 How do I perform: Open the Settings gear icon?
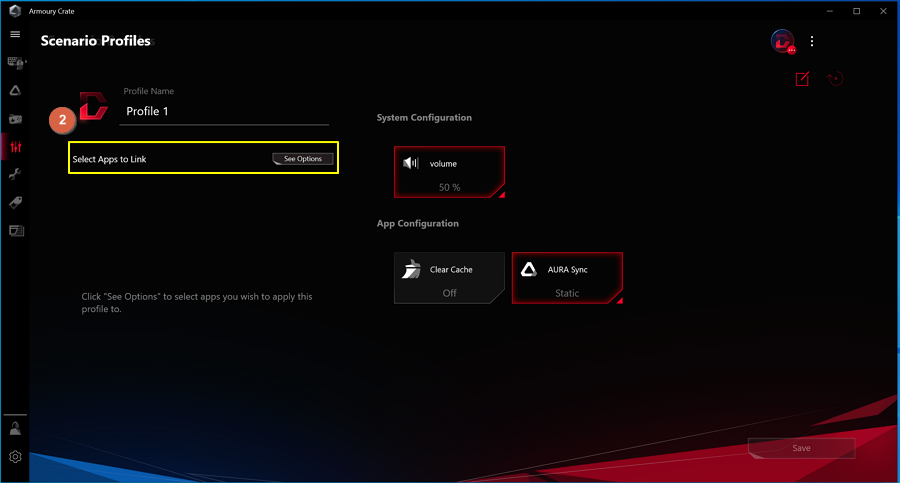coord(15,457)
